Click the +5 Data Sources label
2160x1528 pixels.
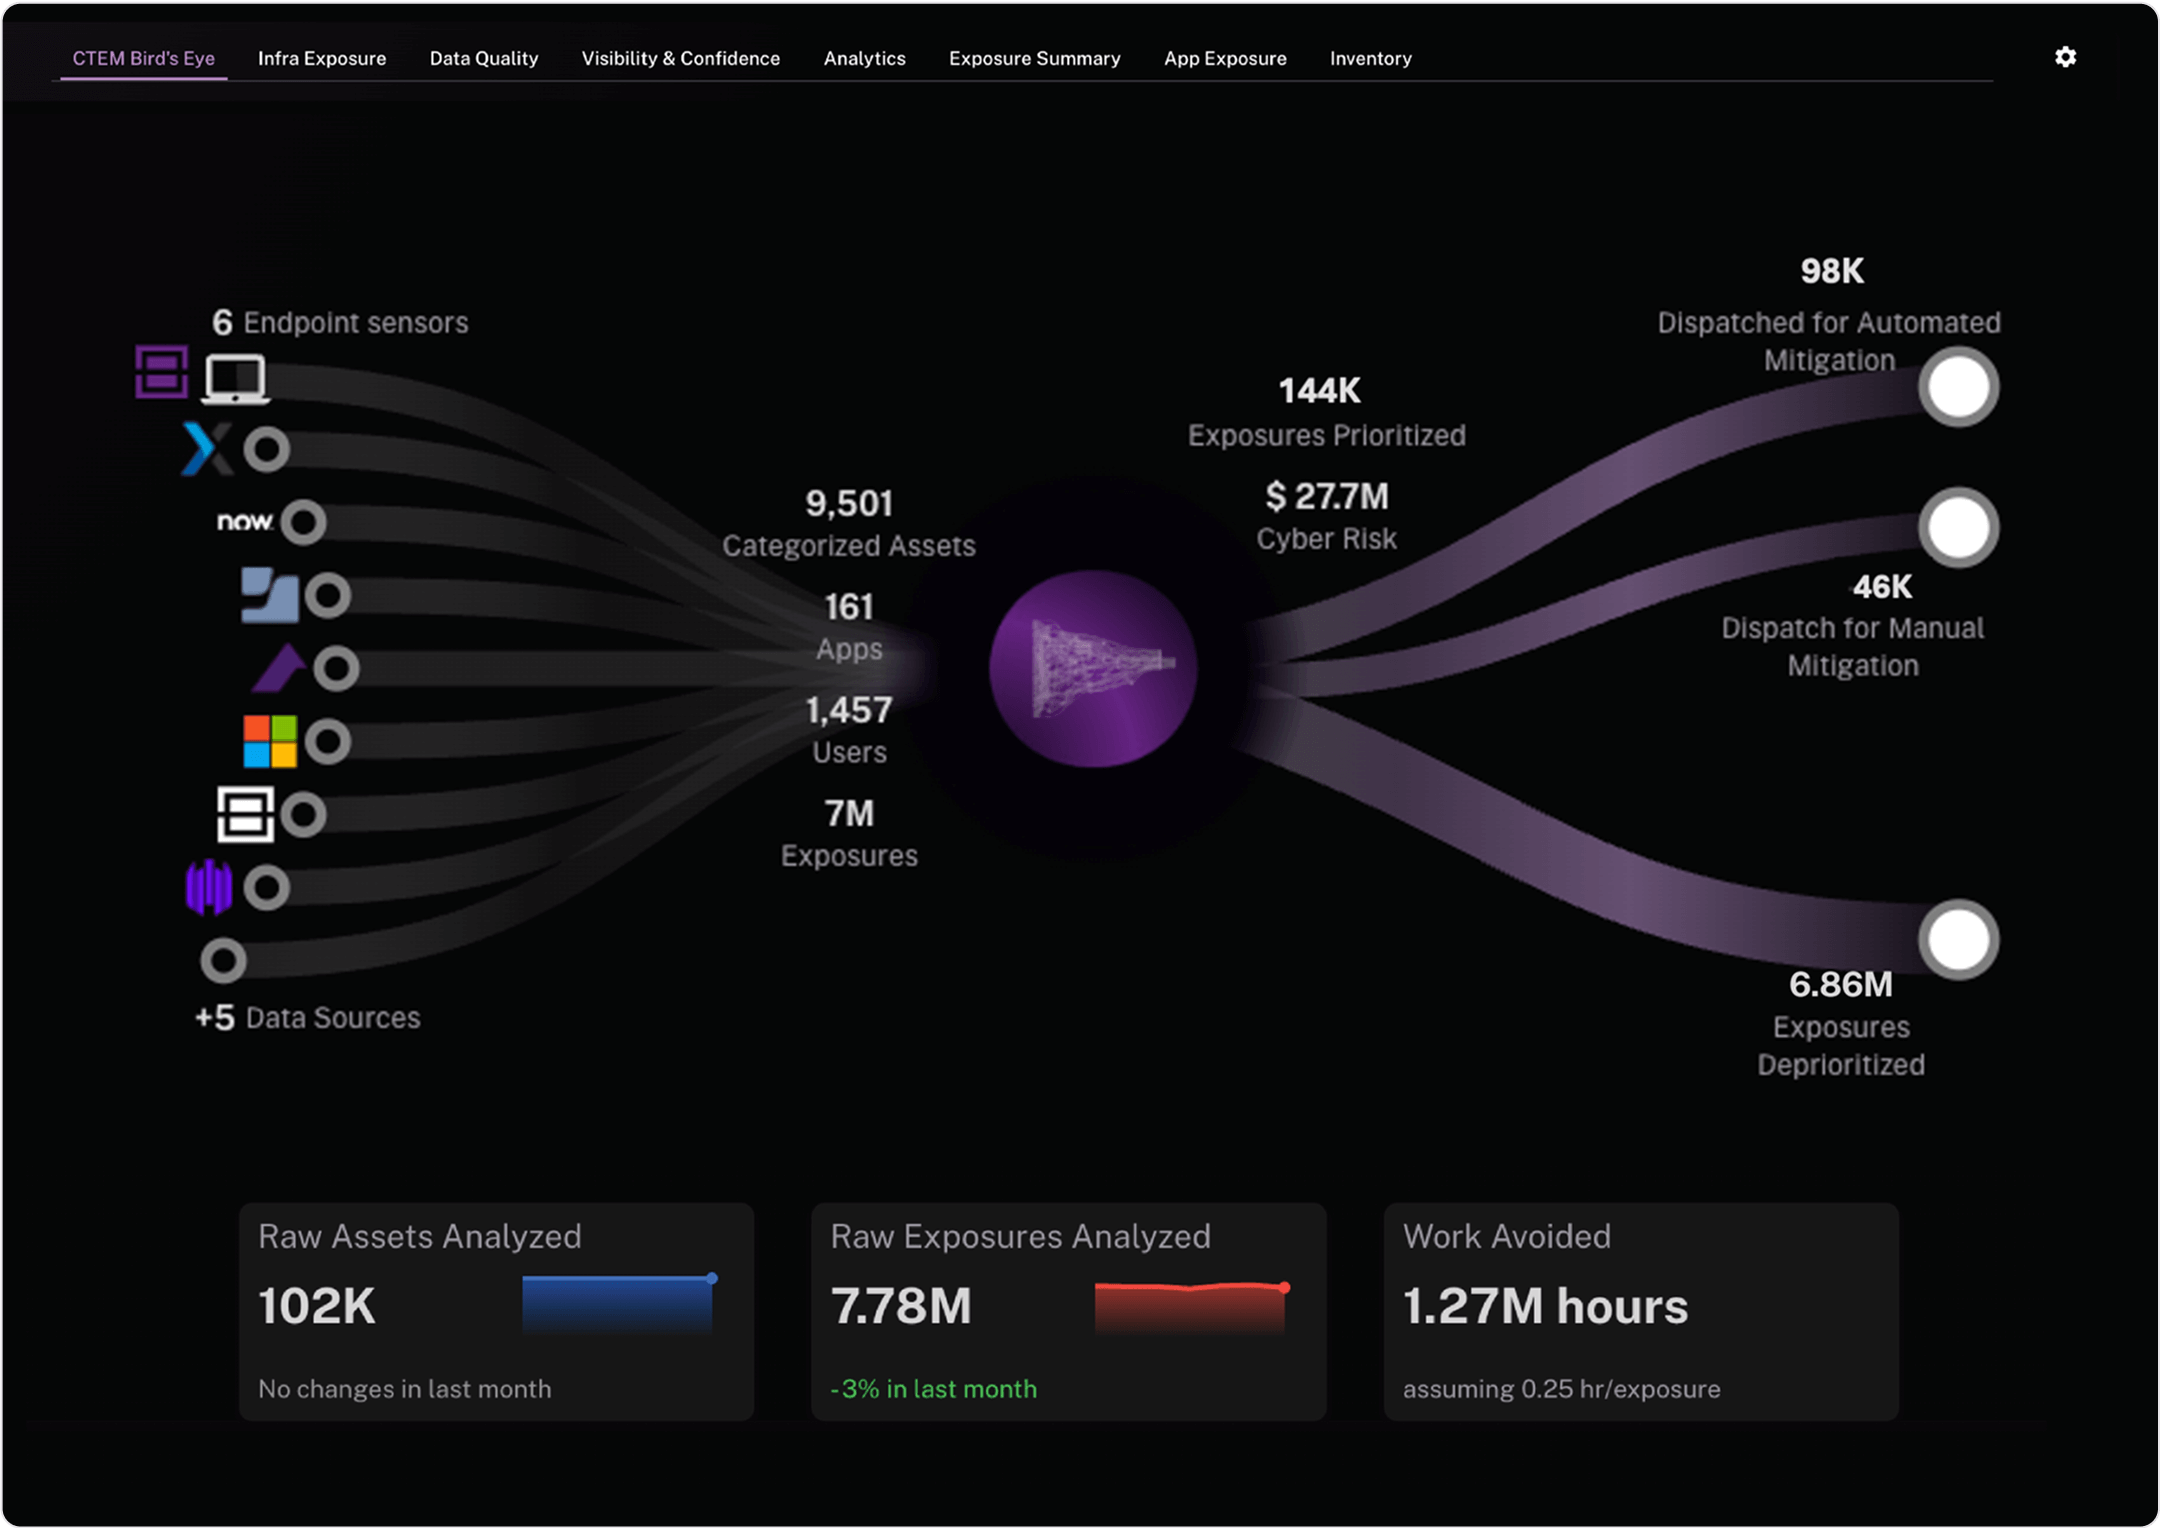pos(308,1018)
